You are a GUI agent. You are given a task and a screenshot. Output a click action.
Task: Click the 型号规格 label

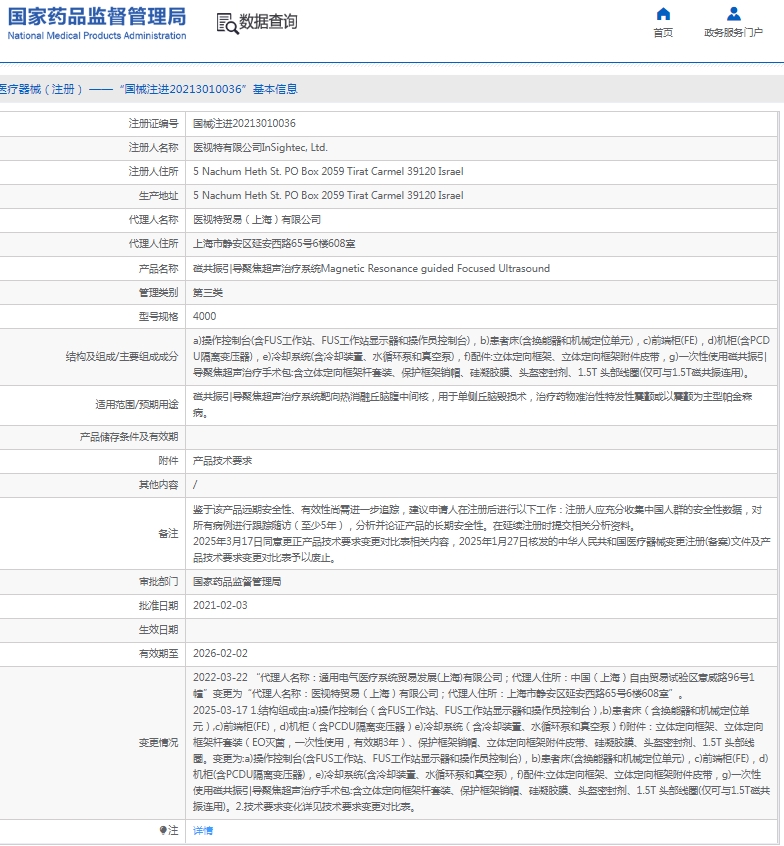tap(158, 316)
